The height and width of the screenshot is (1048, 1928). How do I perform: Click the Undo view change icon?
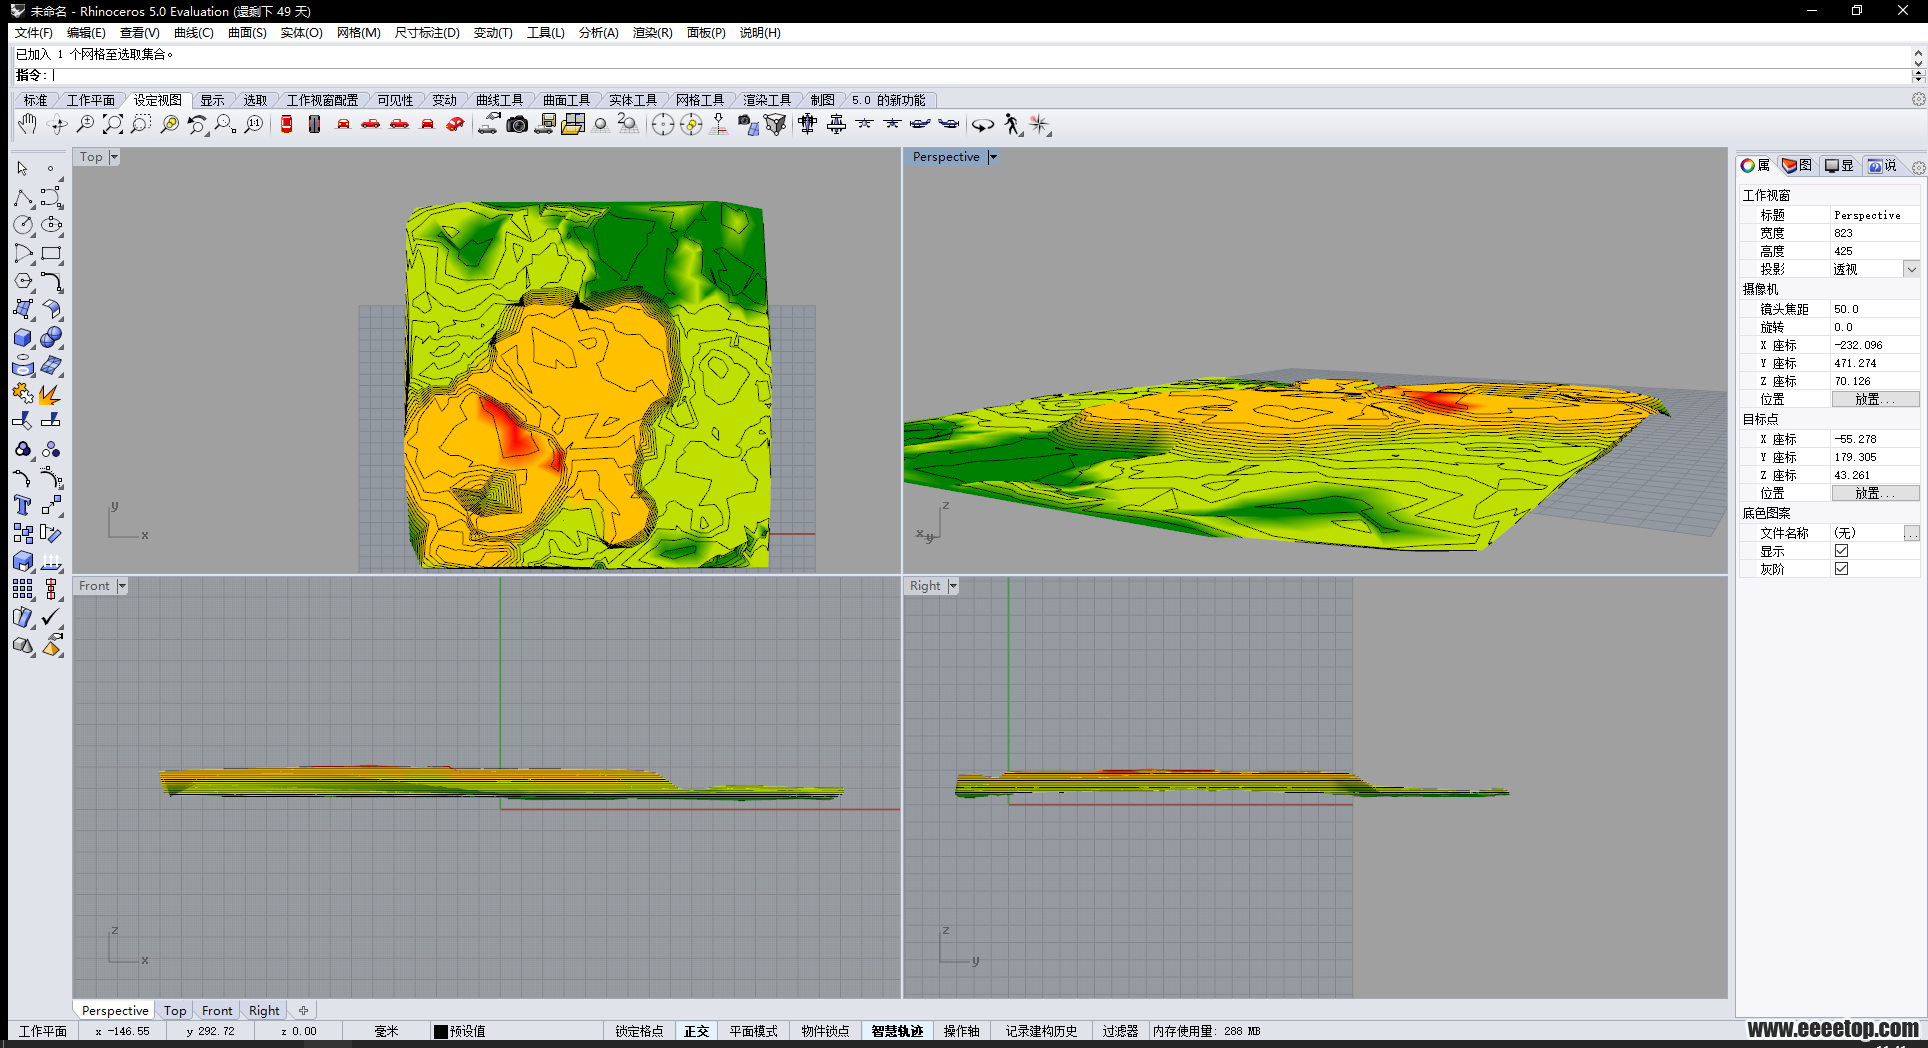click(x=197, y=124)
